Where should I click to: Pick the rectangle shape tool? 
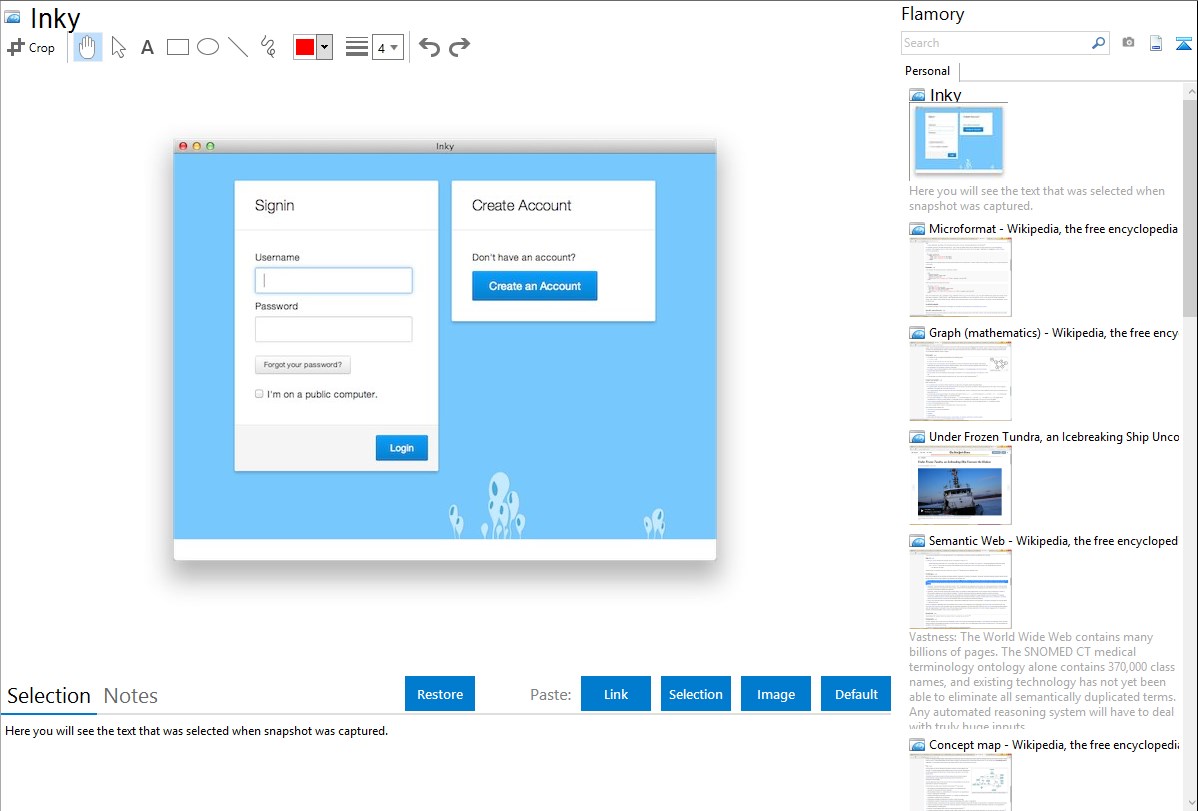[178, 47]
